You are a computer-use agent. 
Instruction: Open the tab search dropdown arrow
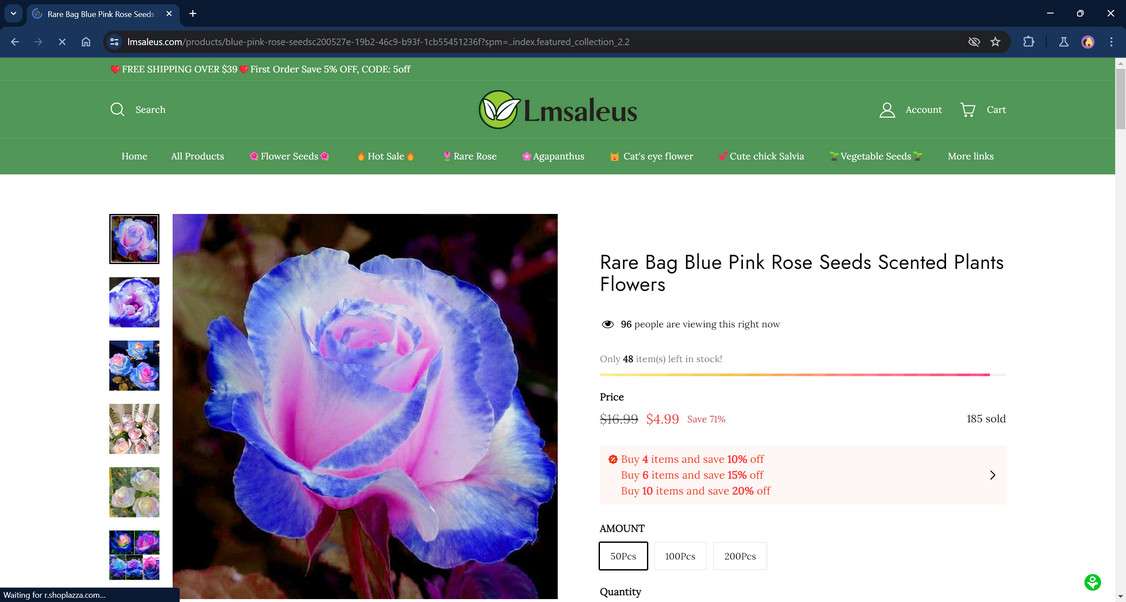[13, 13]
